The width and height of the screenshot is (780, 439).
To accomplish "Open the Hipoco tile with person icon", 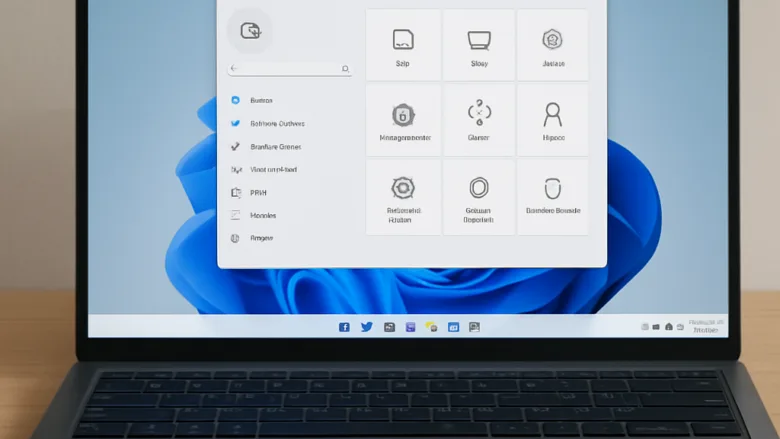I will click(x=553, y=120).
